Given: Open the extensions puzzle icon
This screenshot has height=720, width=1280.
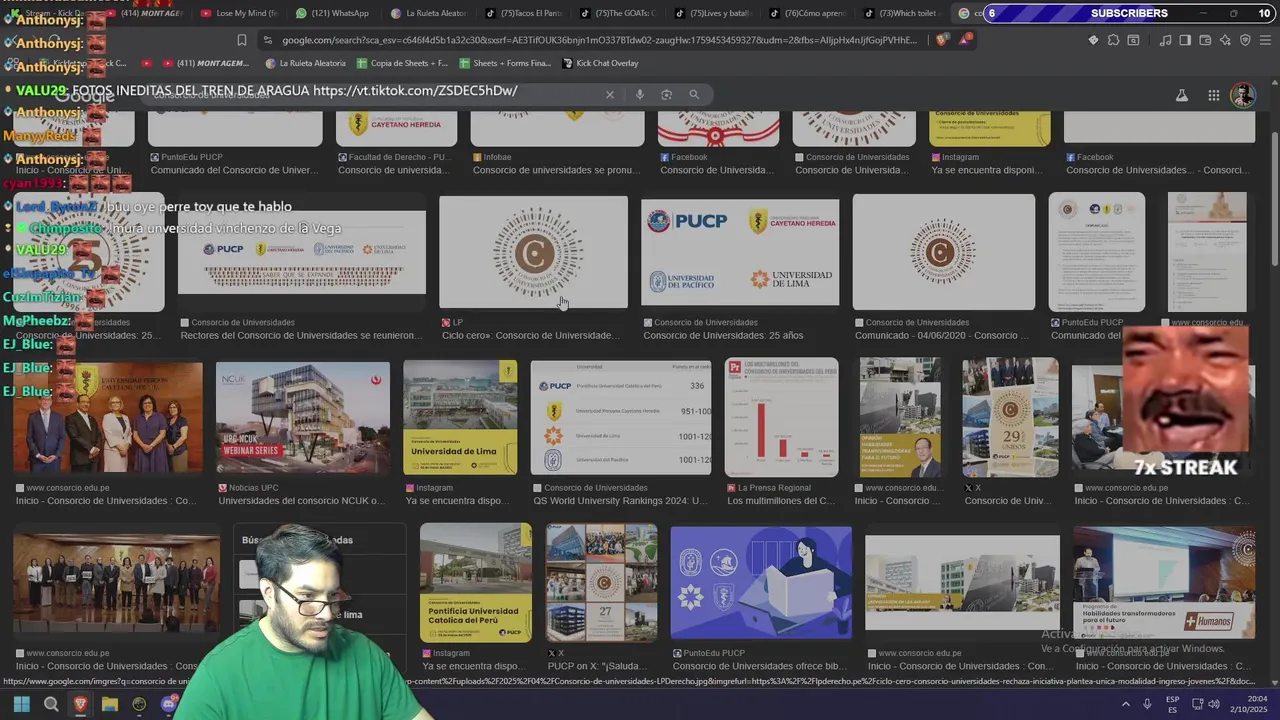Looking at the screenshot, I should [1113, 40].
